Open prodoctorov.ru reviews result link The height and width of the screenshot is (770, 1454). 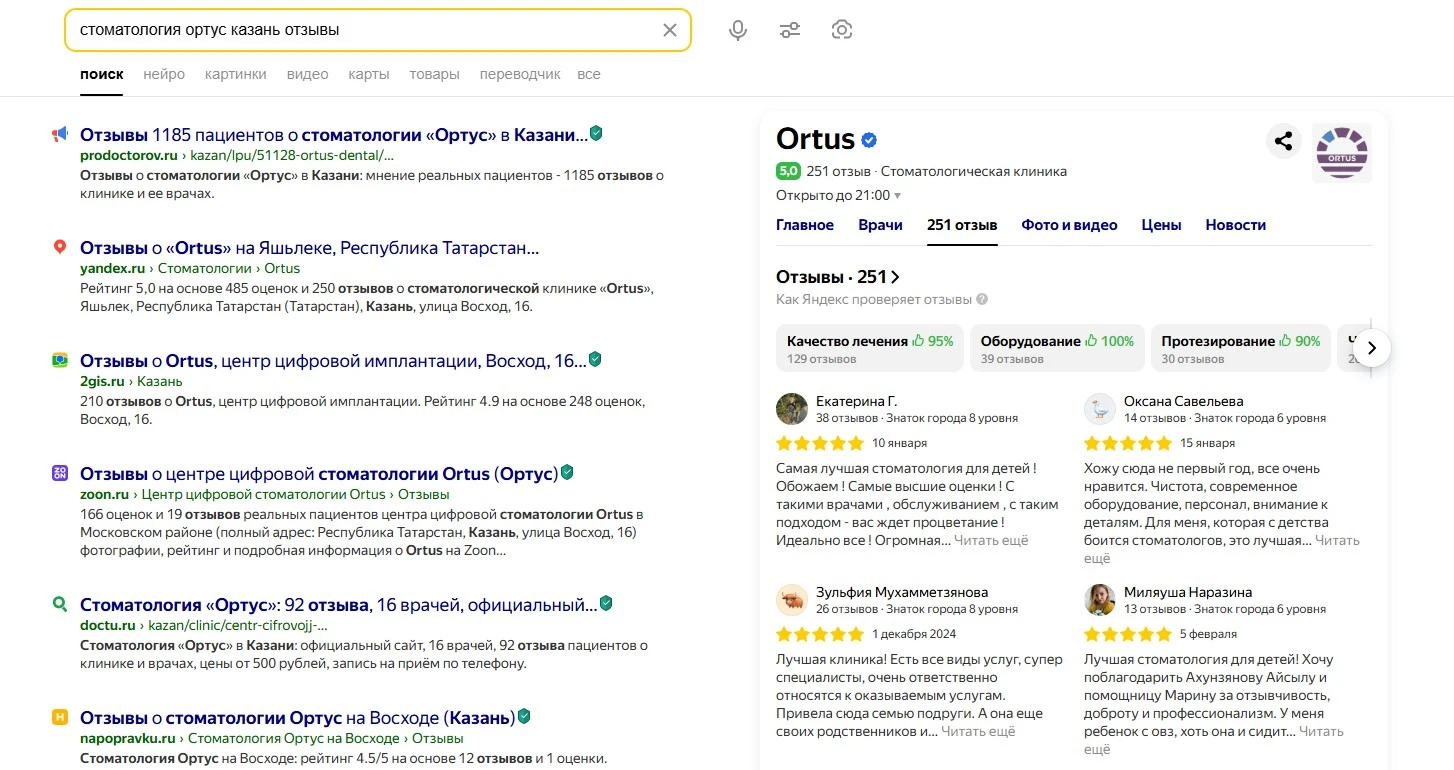(333, 135)
